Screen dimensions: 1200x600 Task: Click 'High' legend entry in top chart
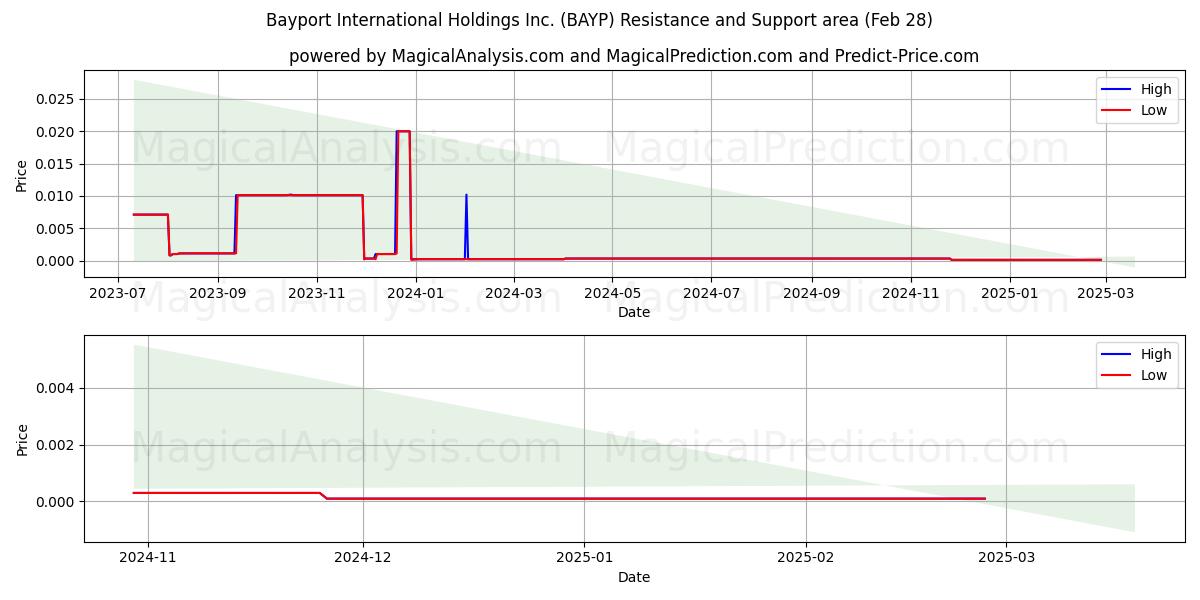point(1156,89)
